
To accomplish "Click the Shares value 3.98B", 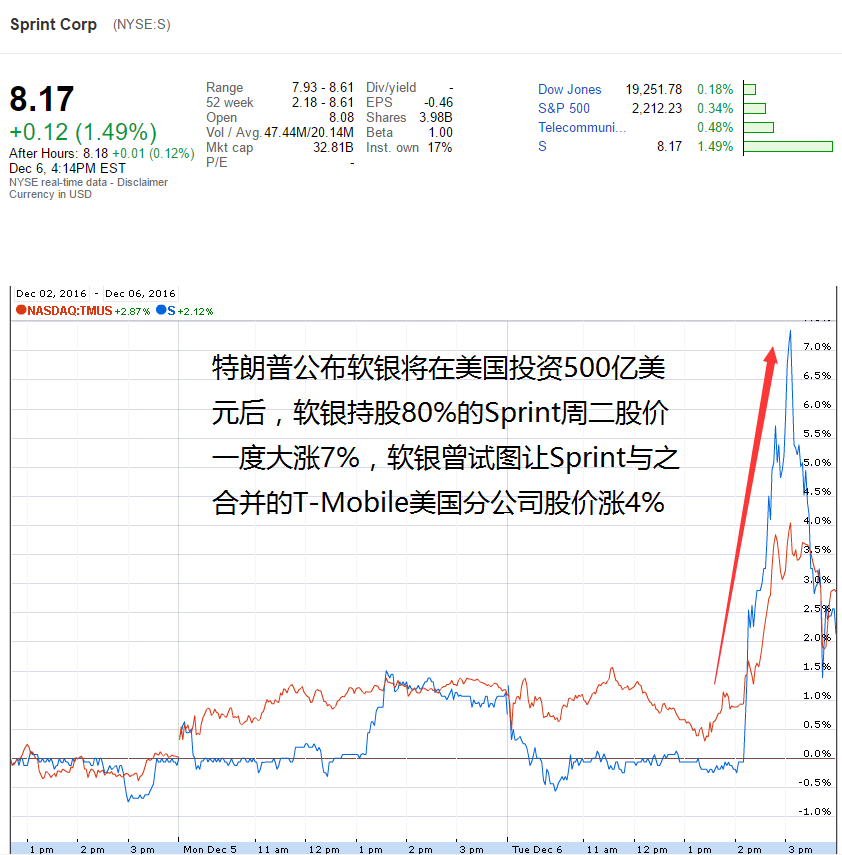I will pyautogui.click(x=435, y=117).
